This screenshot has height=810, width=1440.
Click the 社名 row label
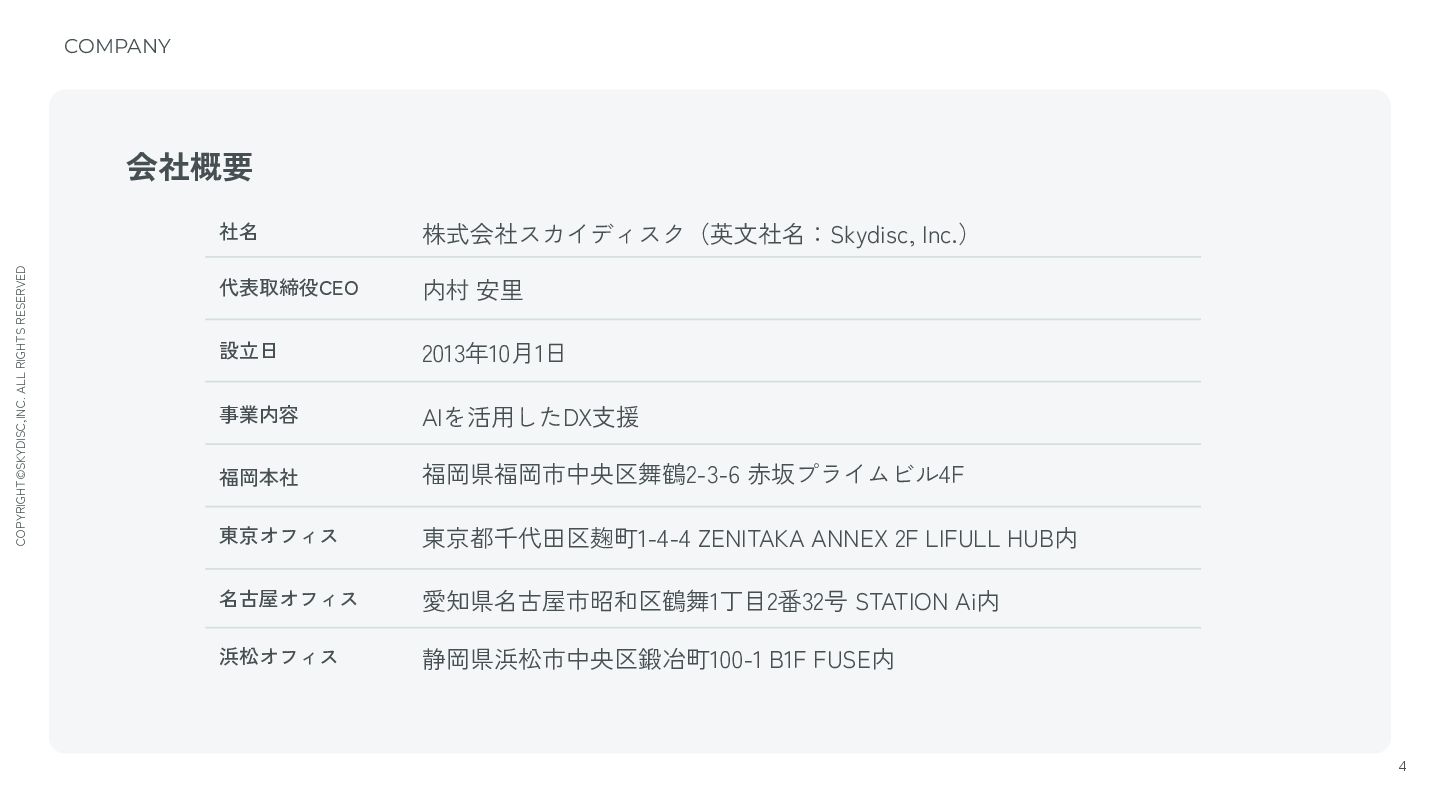(x=239, y=232)
